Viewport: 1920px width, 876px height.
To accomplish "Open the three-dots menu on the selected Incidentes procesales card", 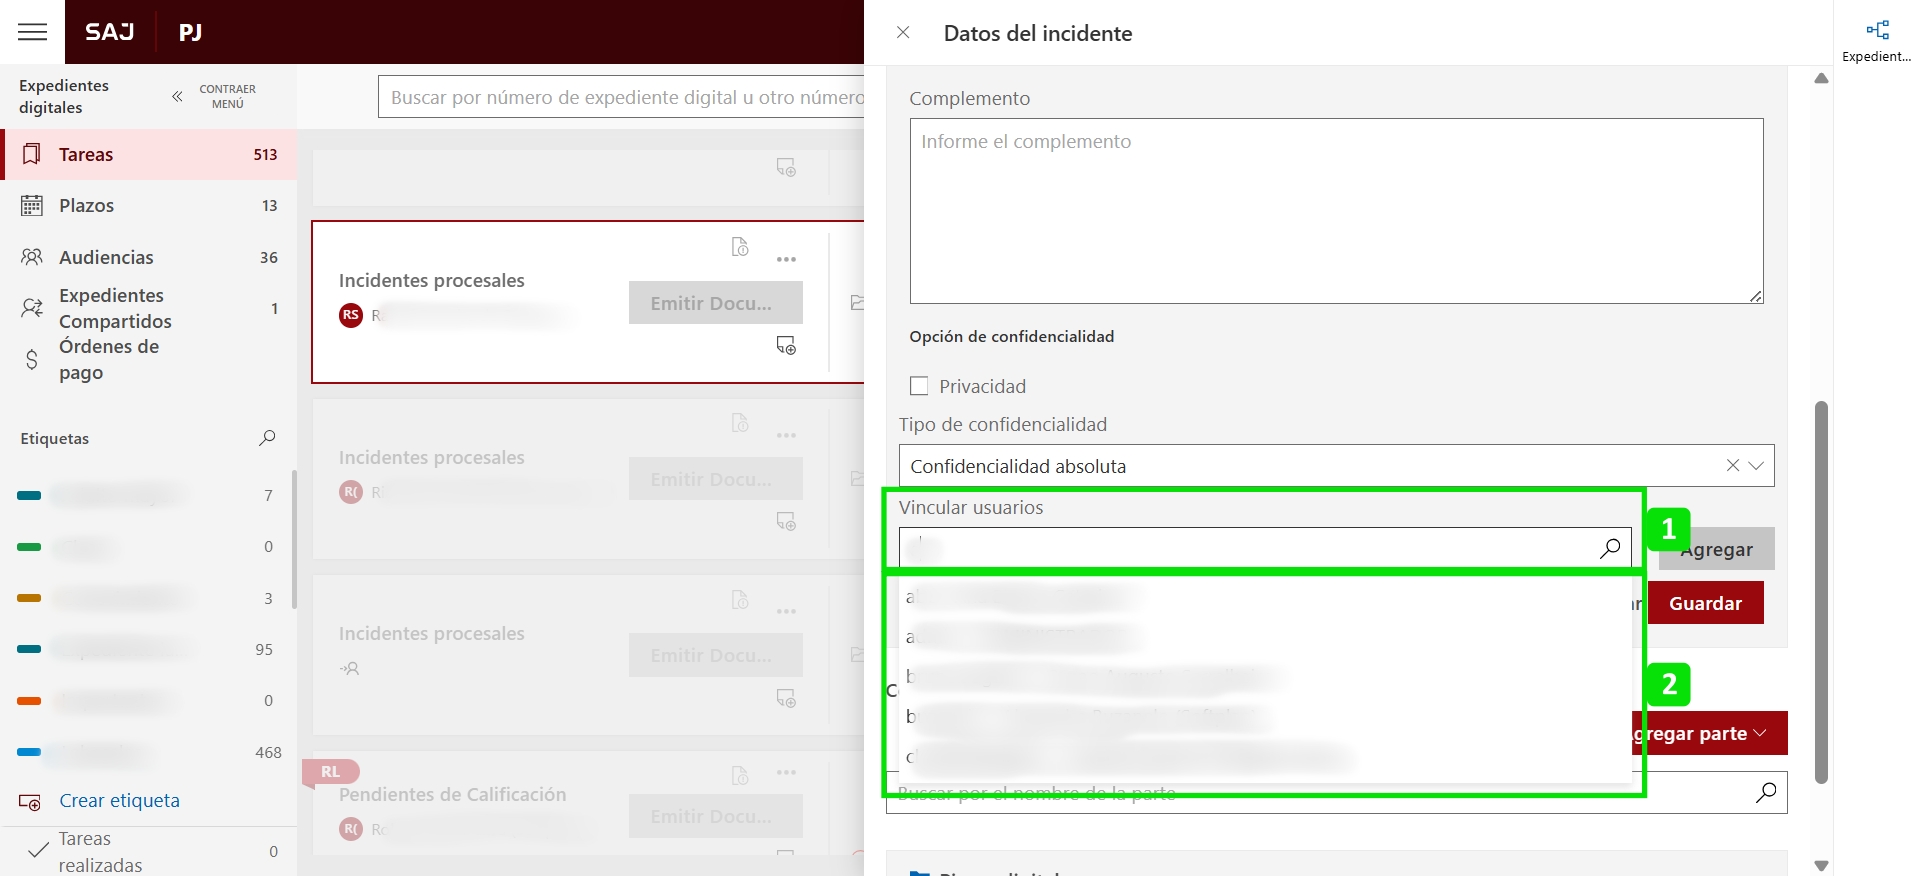I will pos(786,260).
